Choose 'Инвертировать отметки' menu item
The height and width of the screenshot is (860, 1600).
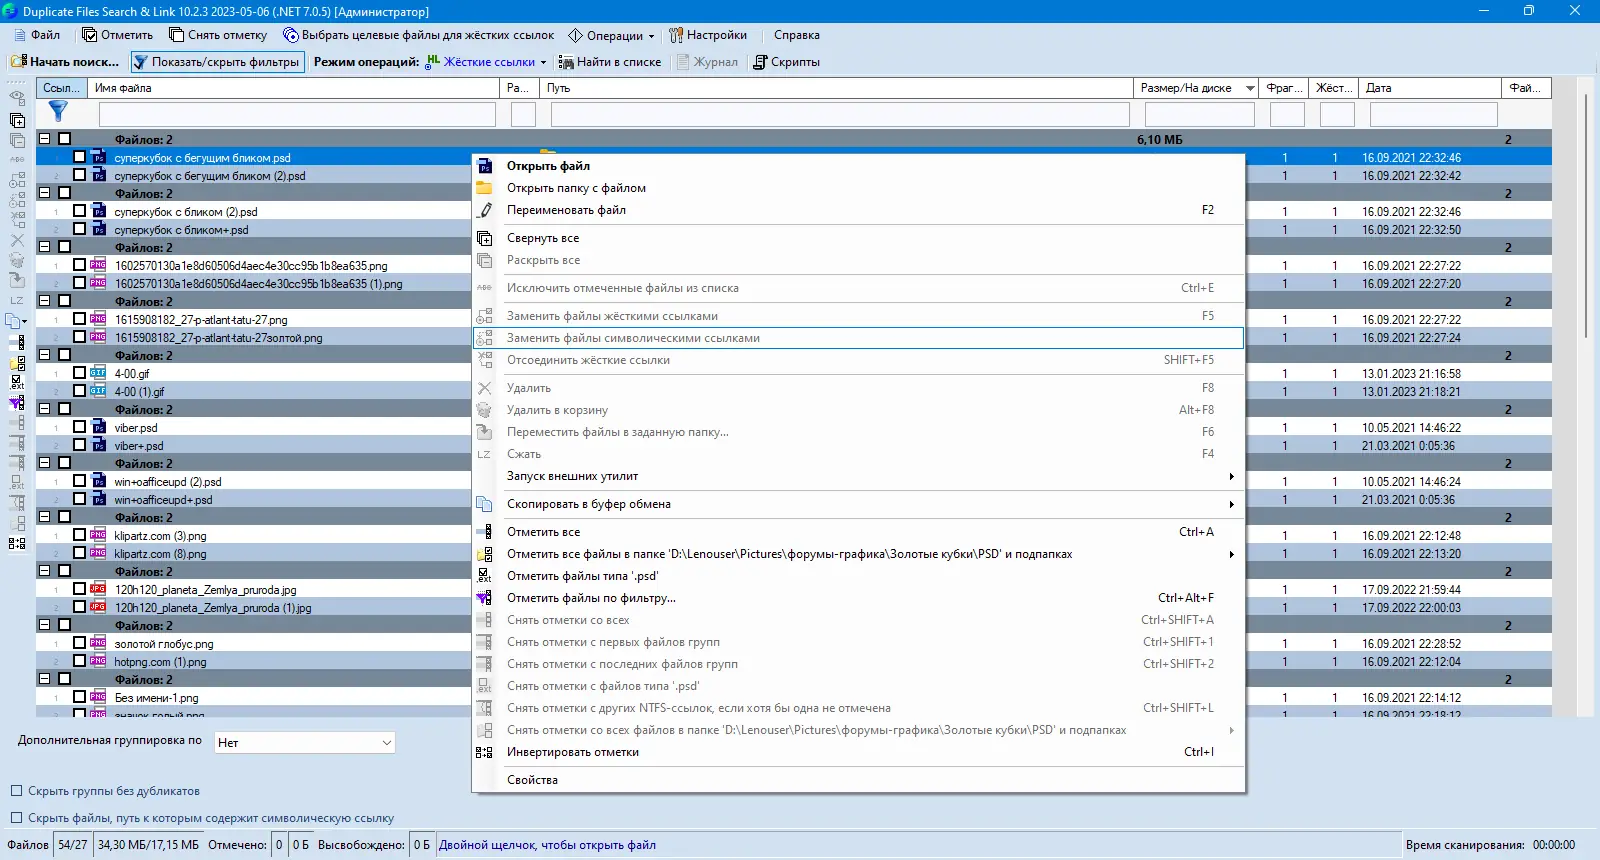[x=858, y=752]
